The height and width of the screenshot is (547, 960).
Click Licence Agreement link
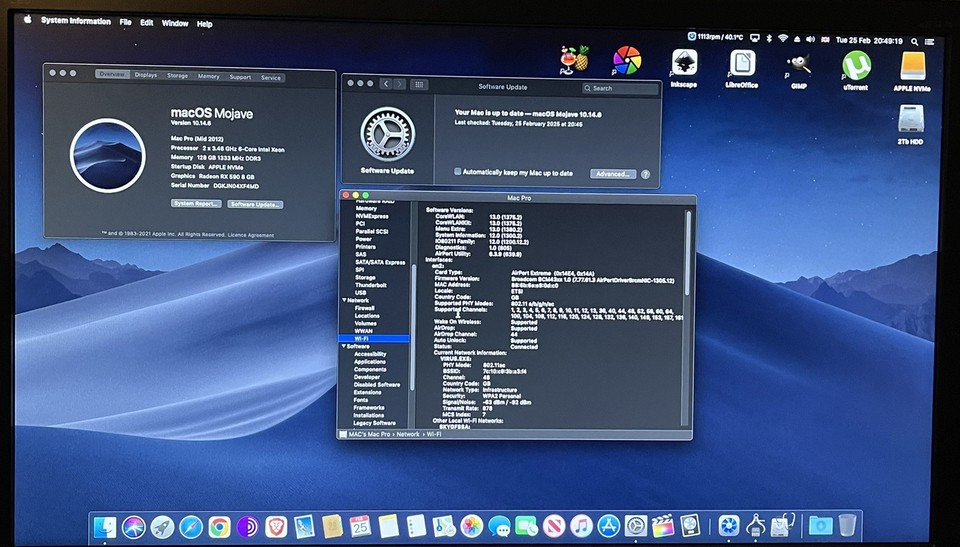248,235
